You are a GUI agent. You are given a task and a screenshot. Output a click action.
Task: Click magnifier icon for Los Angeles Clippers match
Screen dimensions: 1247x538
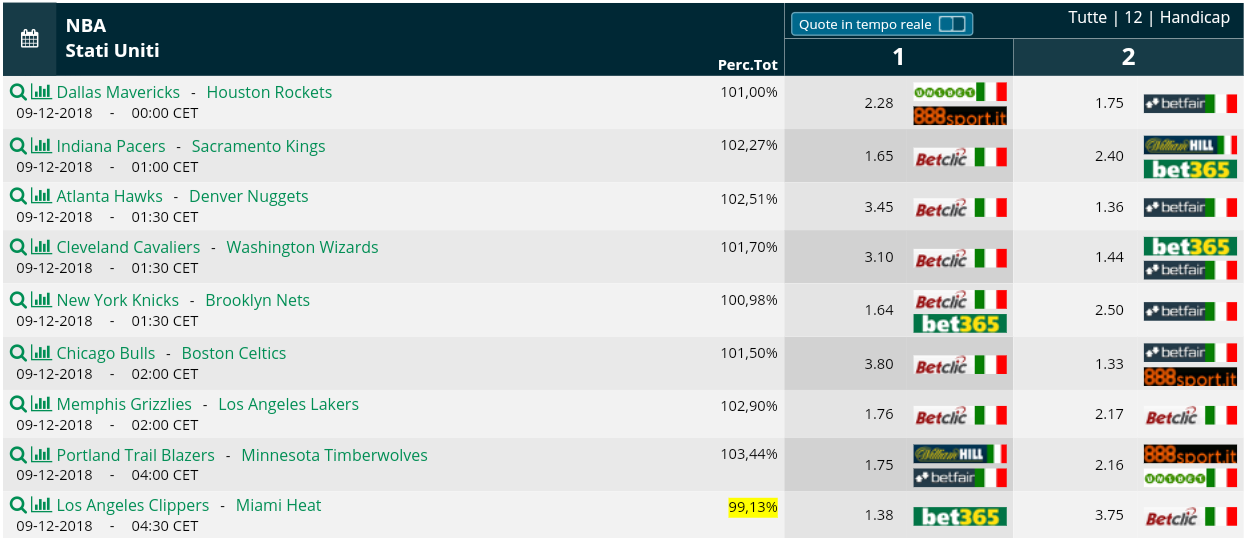click(18, 505)
